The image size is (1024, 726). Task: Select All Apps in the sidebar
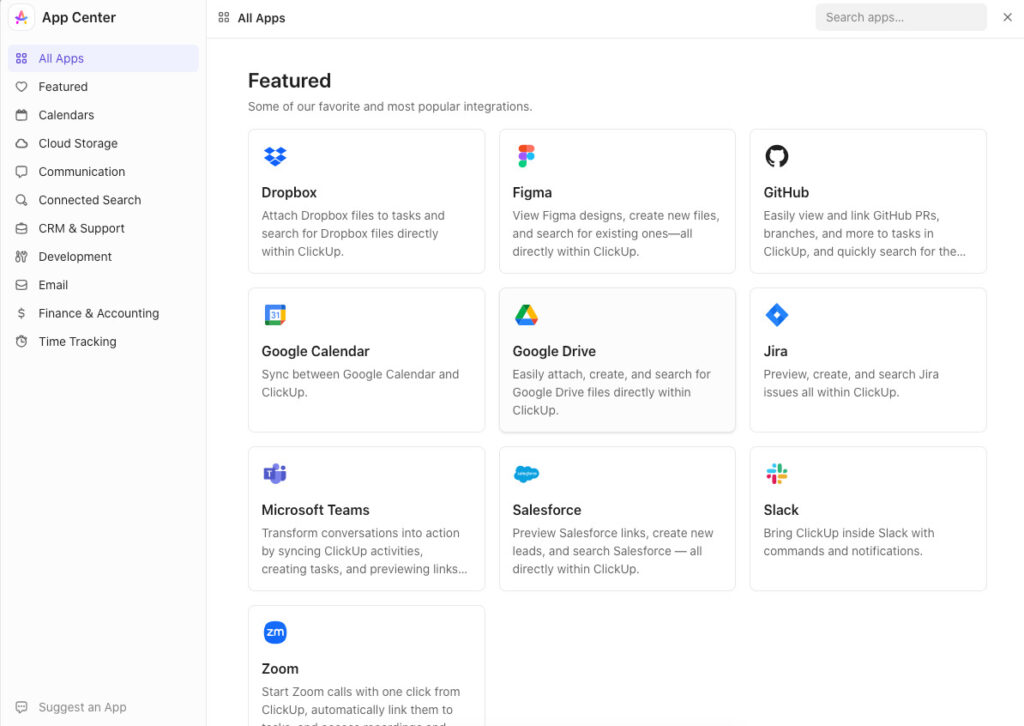[x=103, y=58]
